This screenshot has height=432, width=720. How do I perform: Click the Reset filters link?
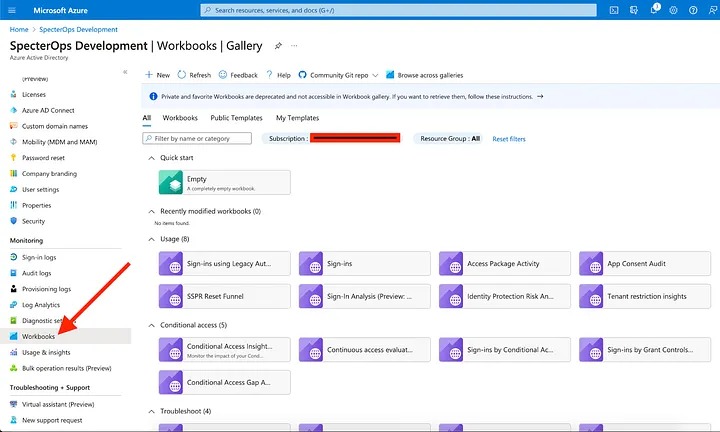click(x=508, y=139)
